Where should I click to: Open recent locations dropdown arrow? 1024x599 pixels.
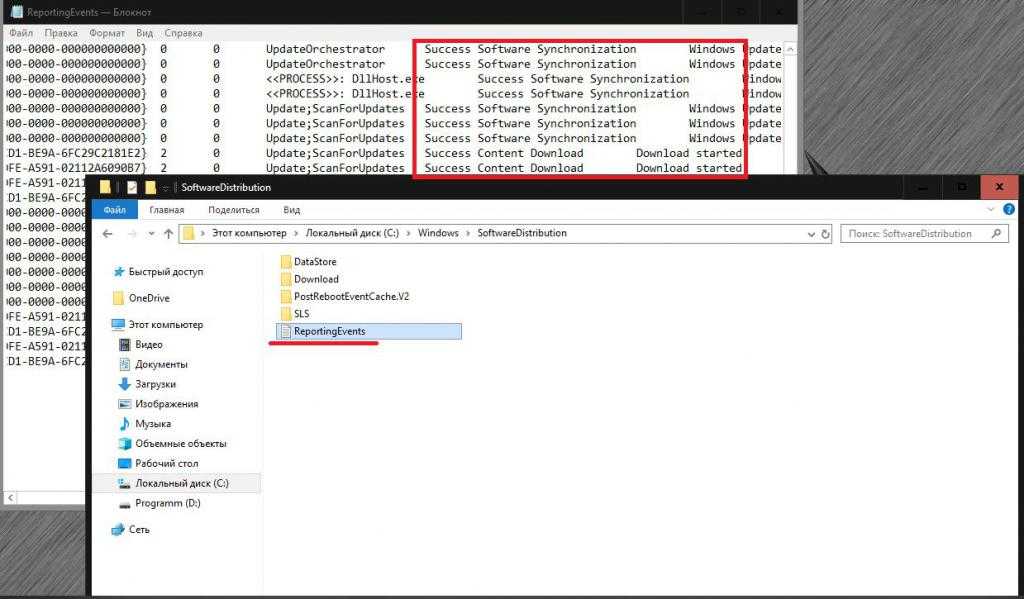(x=152, y=234)
